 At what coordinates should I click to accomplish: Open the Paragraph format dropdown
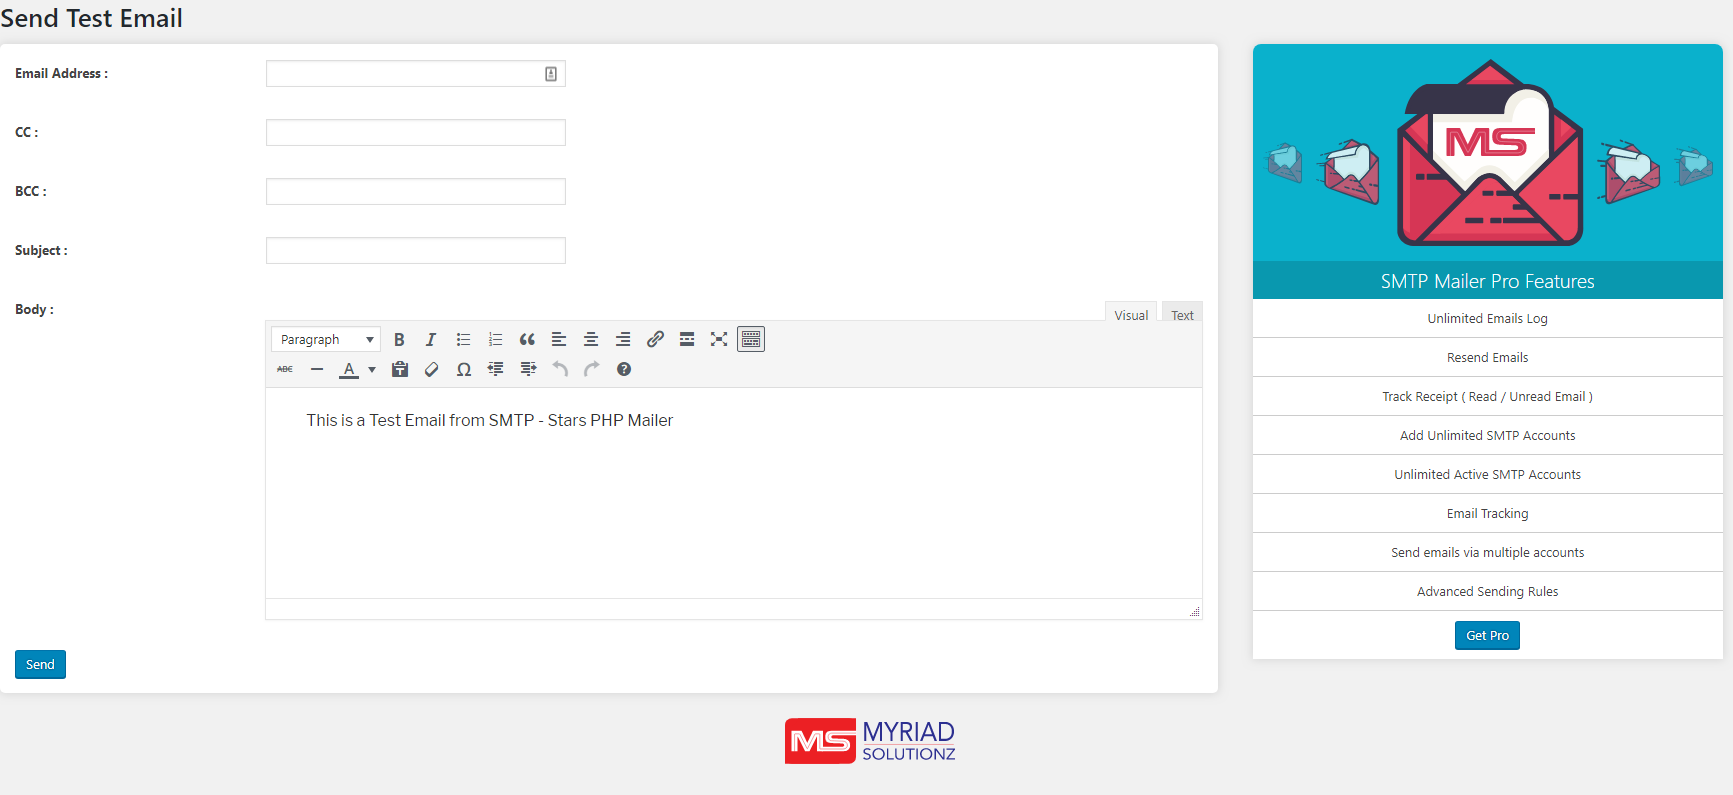(x=326, y=340)
